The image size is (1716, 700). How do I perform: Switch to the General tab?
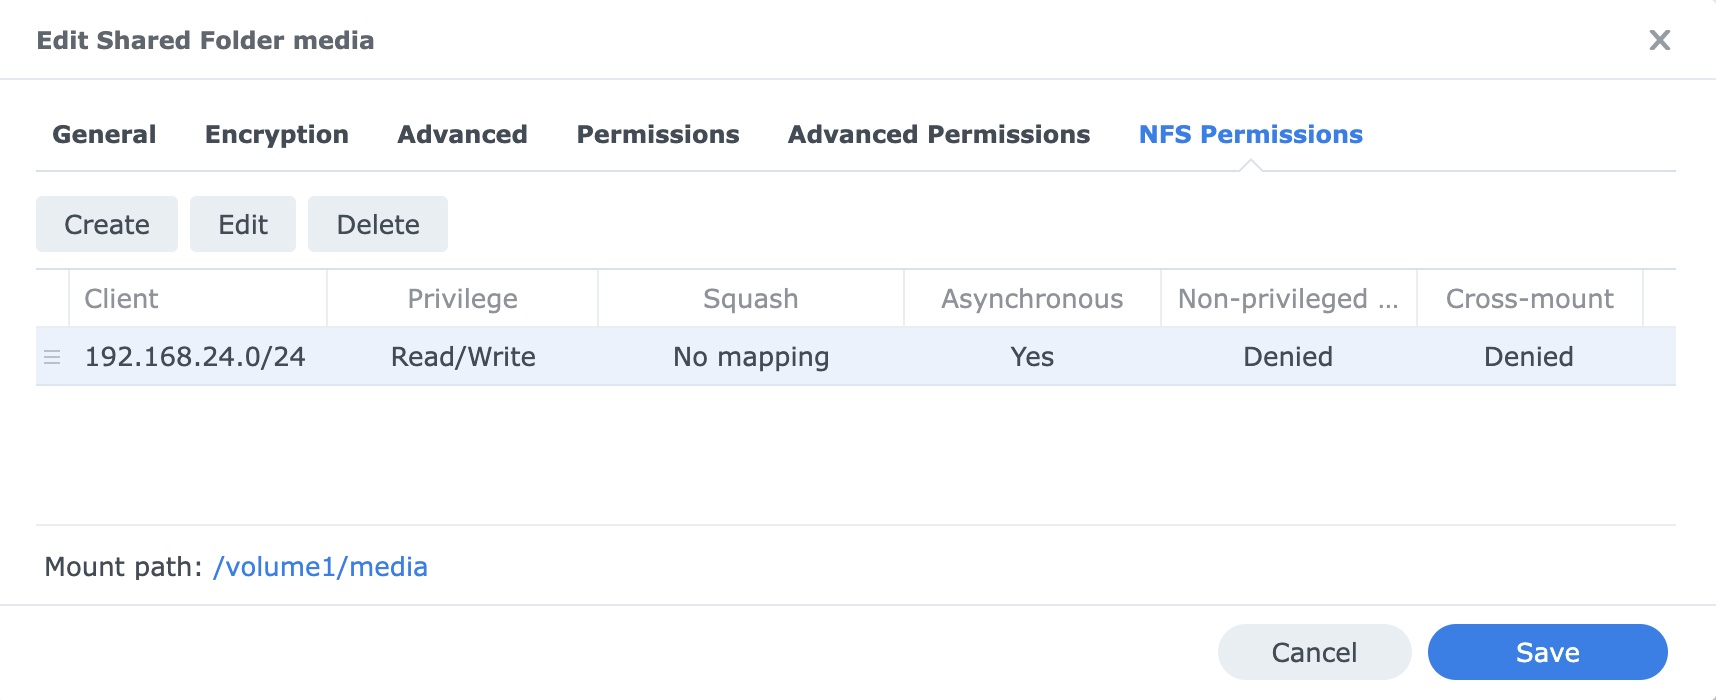(x=104, y=135)
